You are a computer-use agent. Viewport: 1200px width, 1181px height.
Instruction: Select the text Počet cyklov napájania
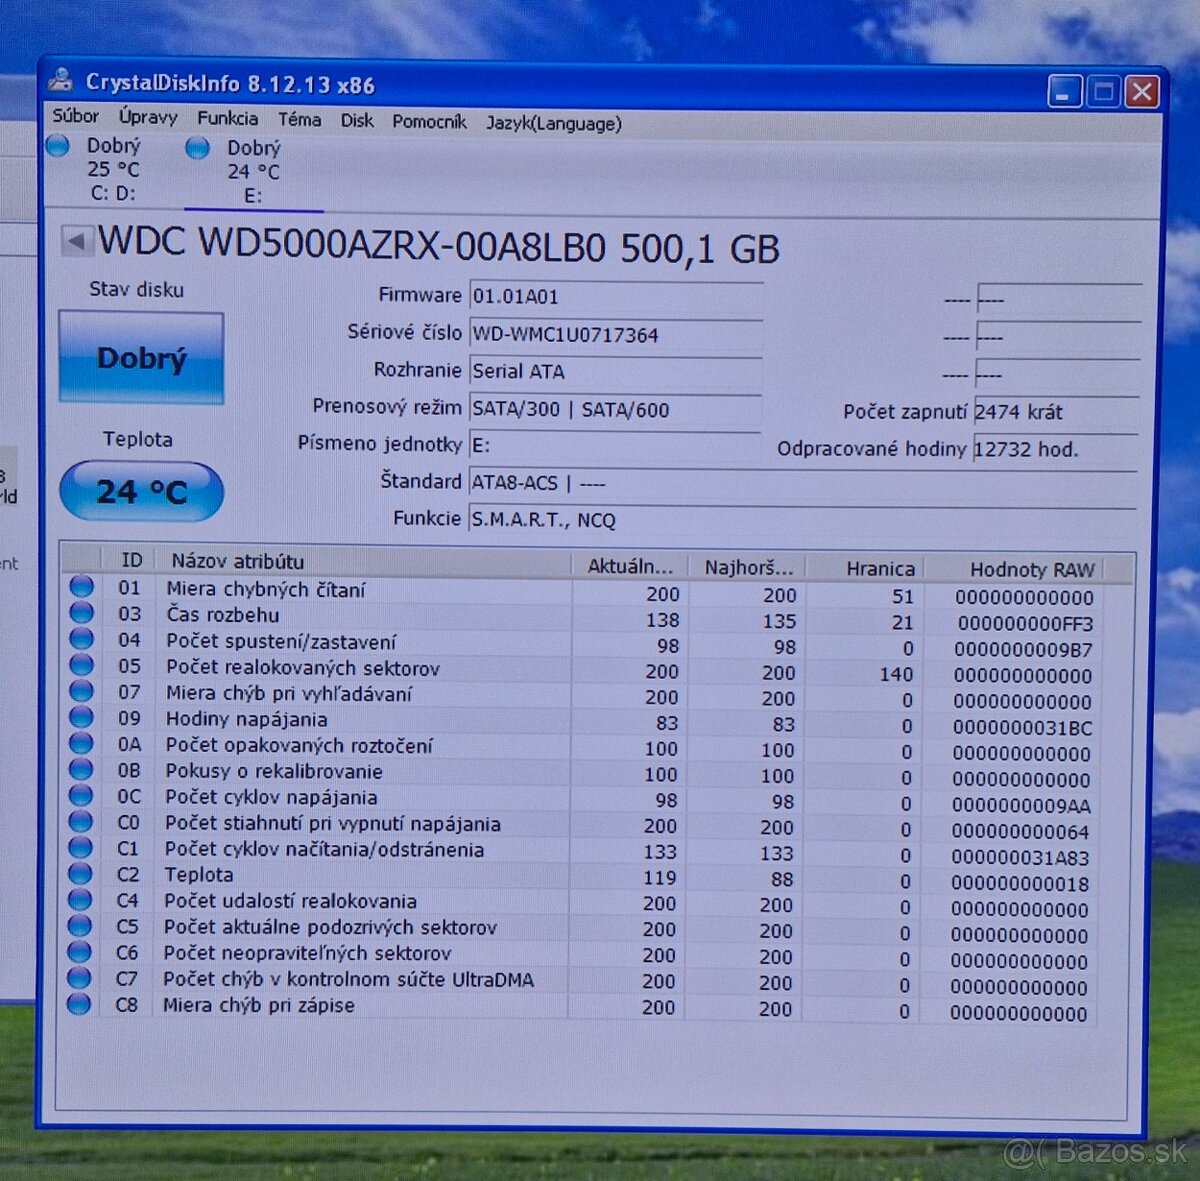pos(271,797)
